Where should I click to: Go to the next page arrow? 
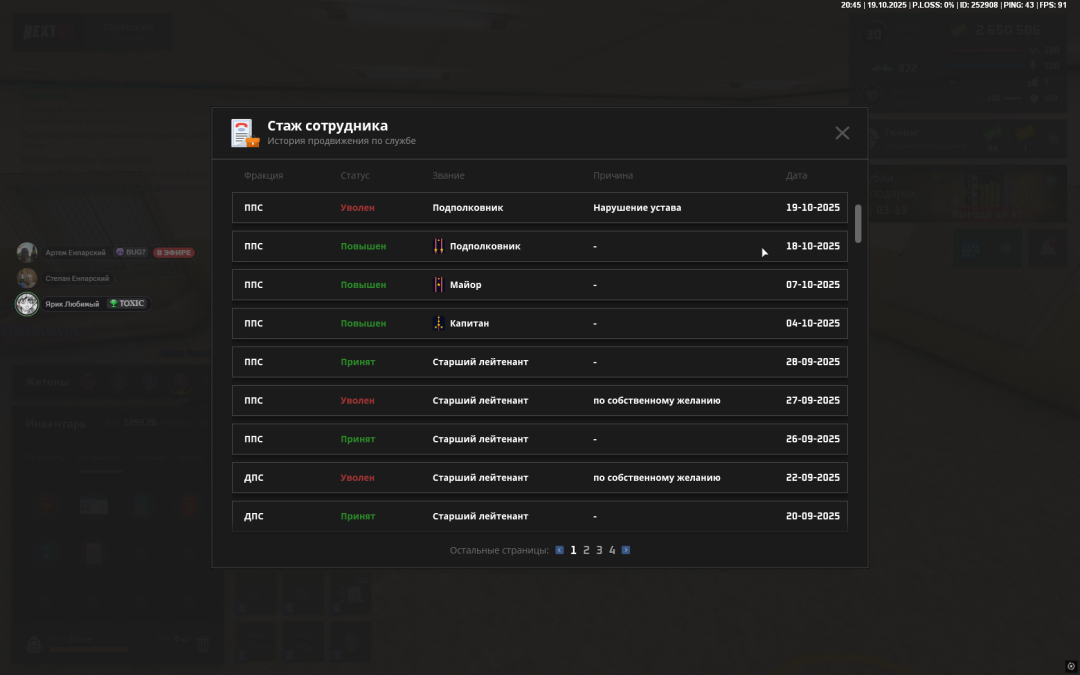click(626, 550)
